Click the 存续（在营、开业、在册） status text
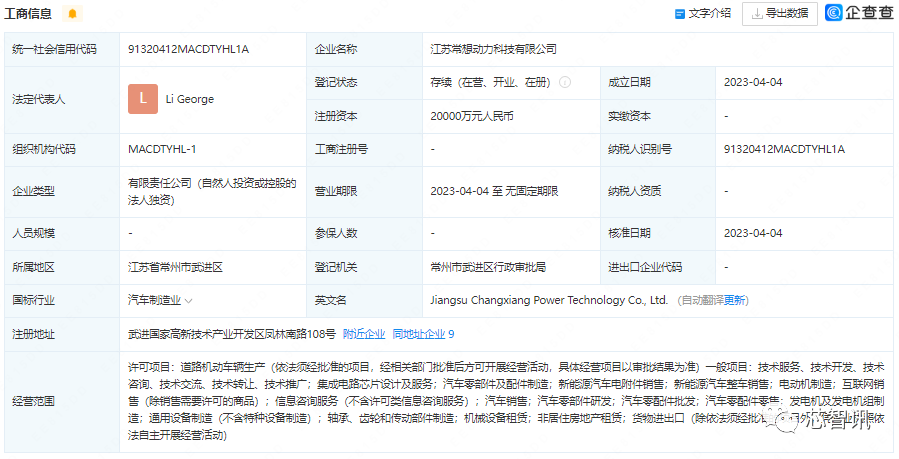The width and height of the screenshot is (899, 459). click(x=491, y=83)
